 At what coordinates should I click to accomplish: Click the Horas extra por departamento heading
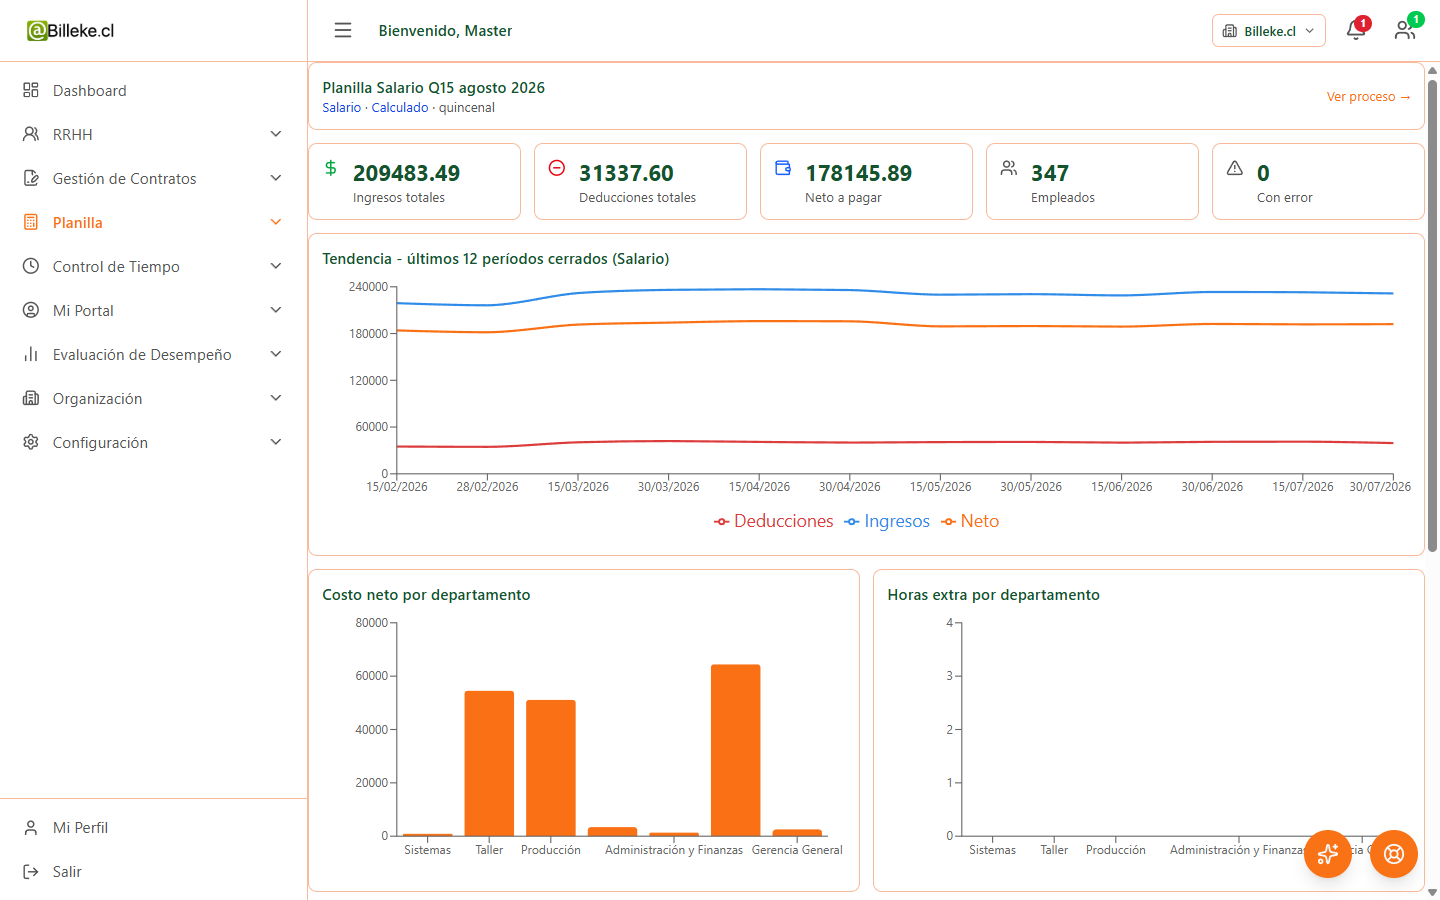click(x=993, y=595)
